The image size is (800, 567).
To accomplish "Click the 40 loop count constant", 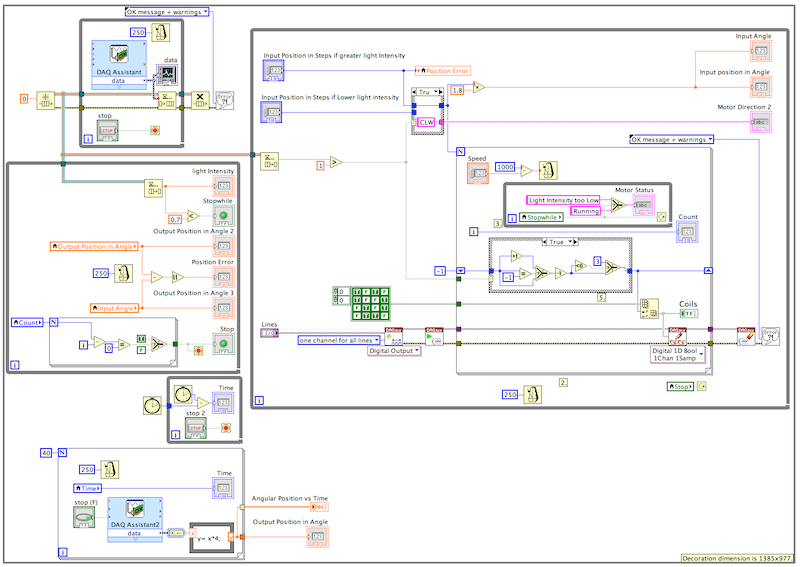I will click(46, 453).
